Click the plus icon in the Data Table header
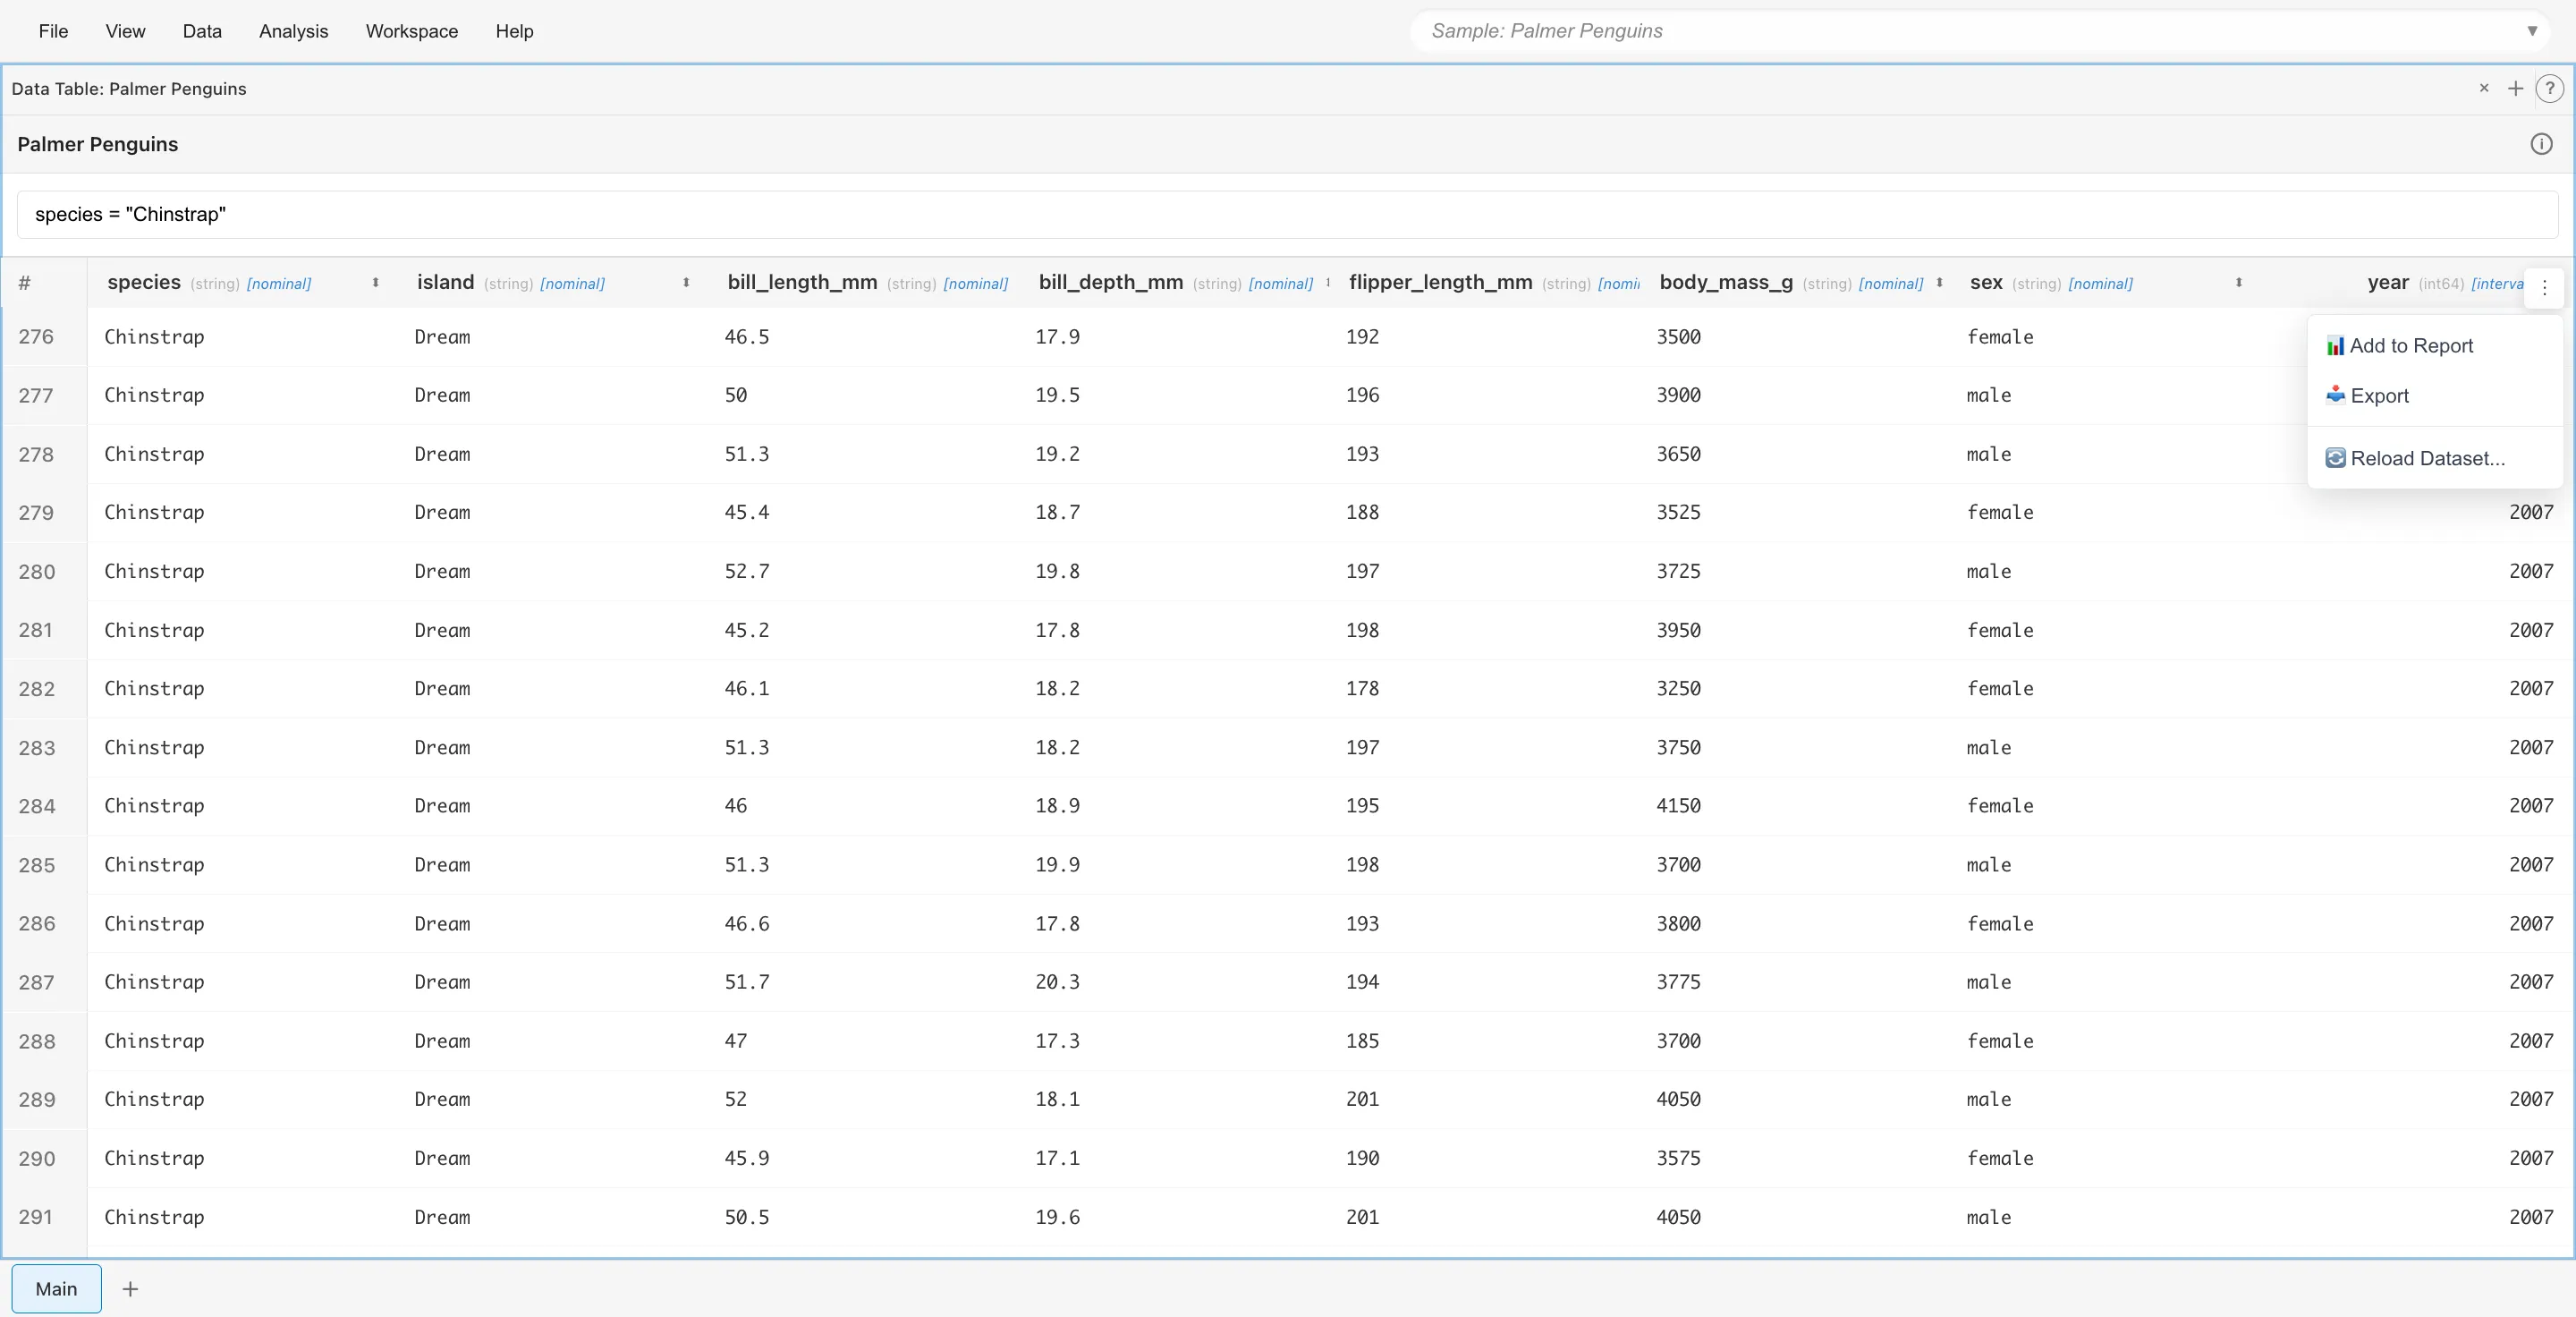Screen dimensions: 2576x1317 click(2515, 88)
